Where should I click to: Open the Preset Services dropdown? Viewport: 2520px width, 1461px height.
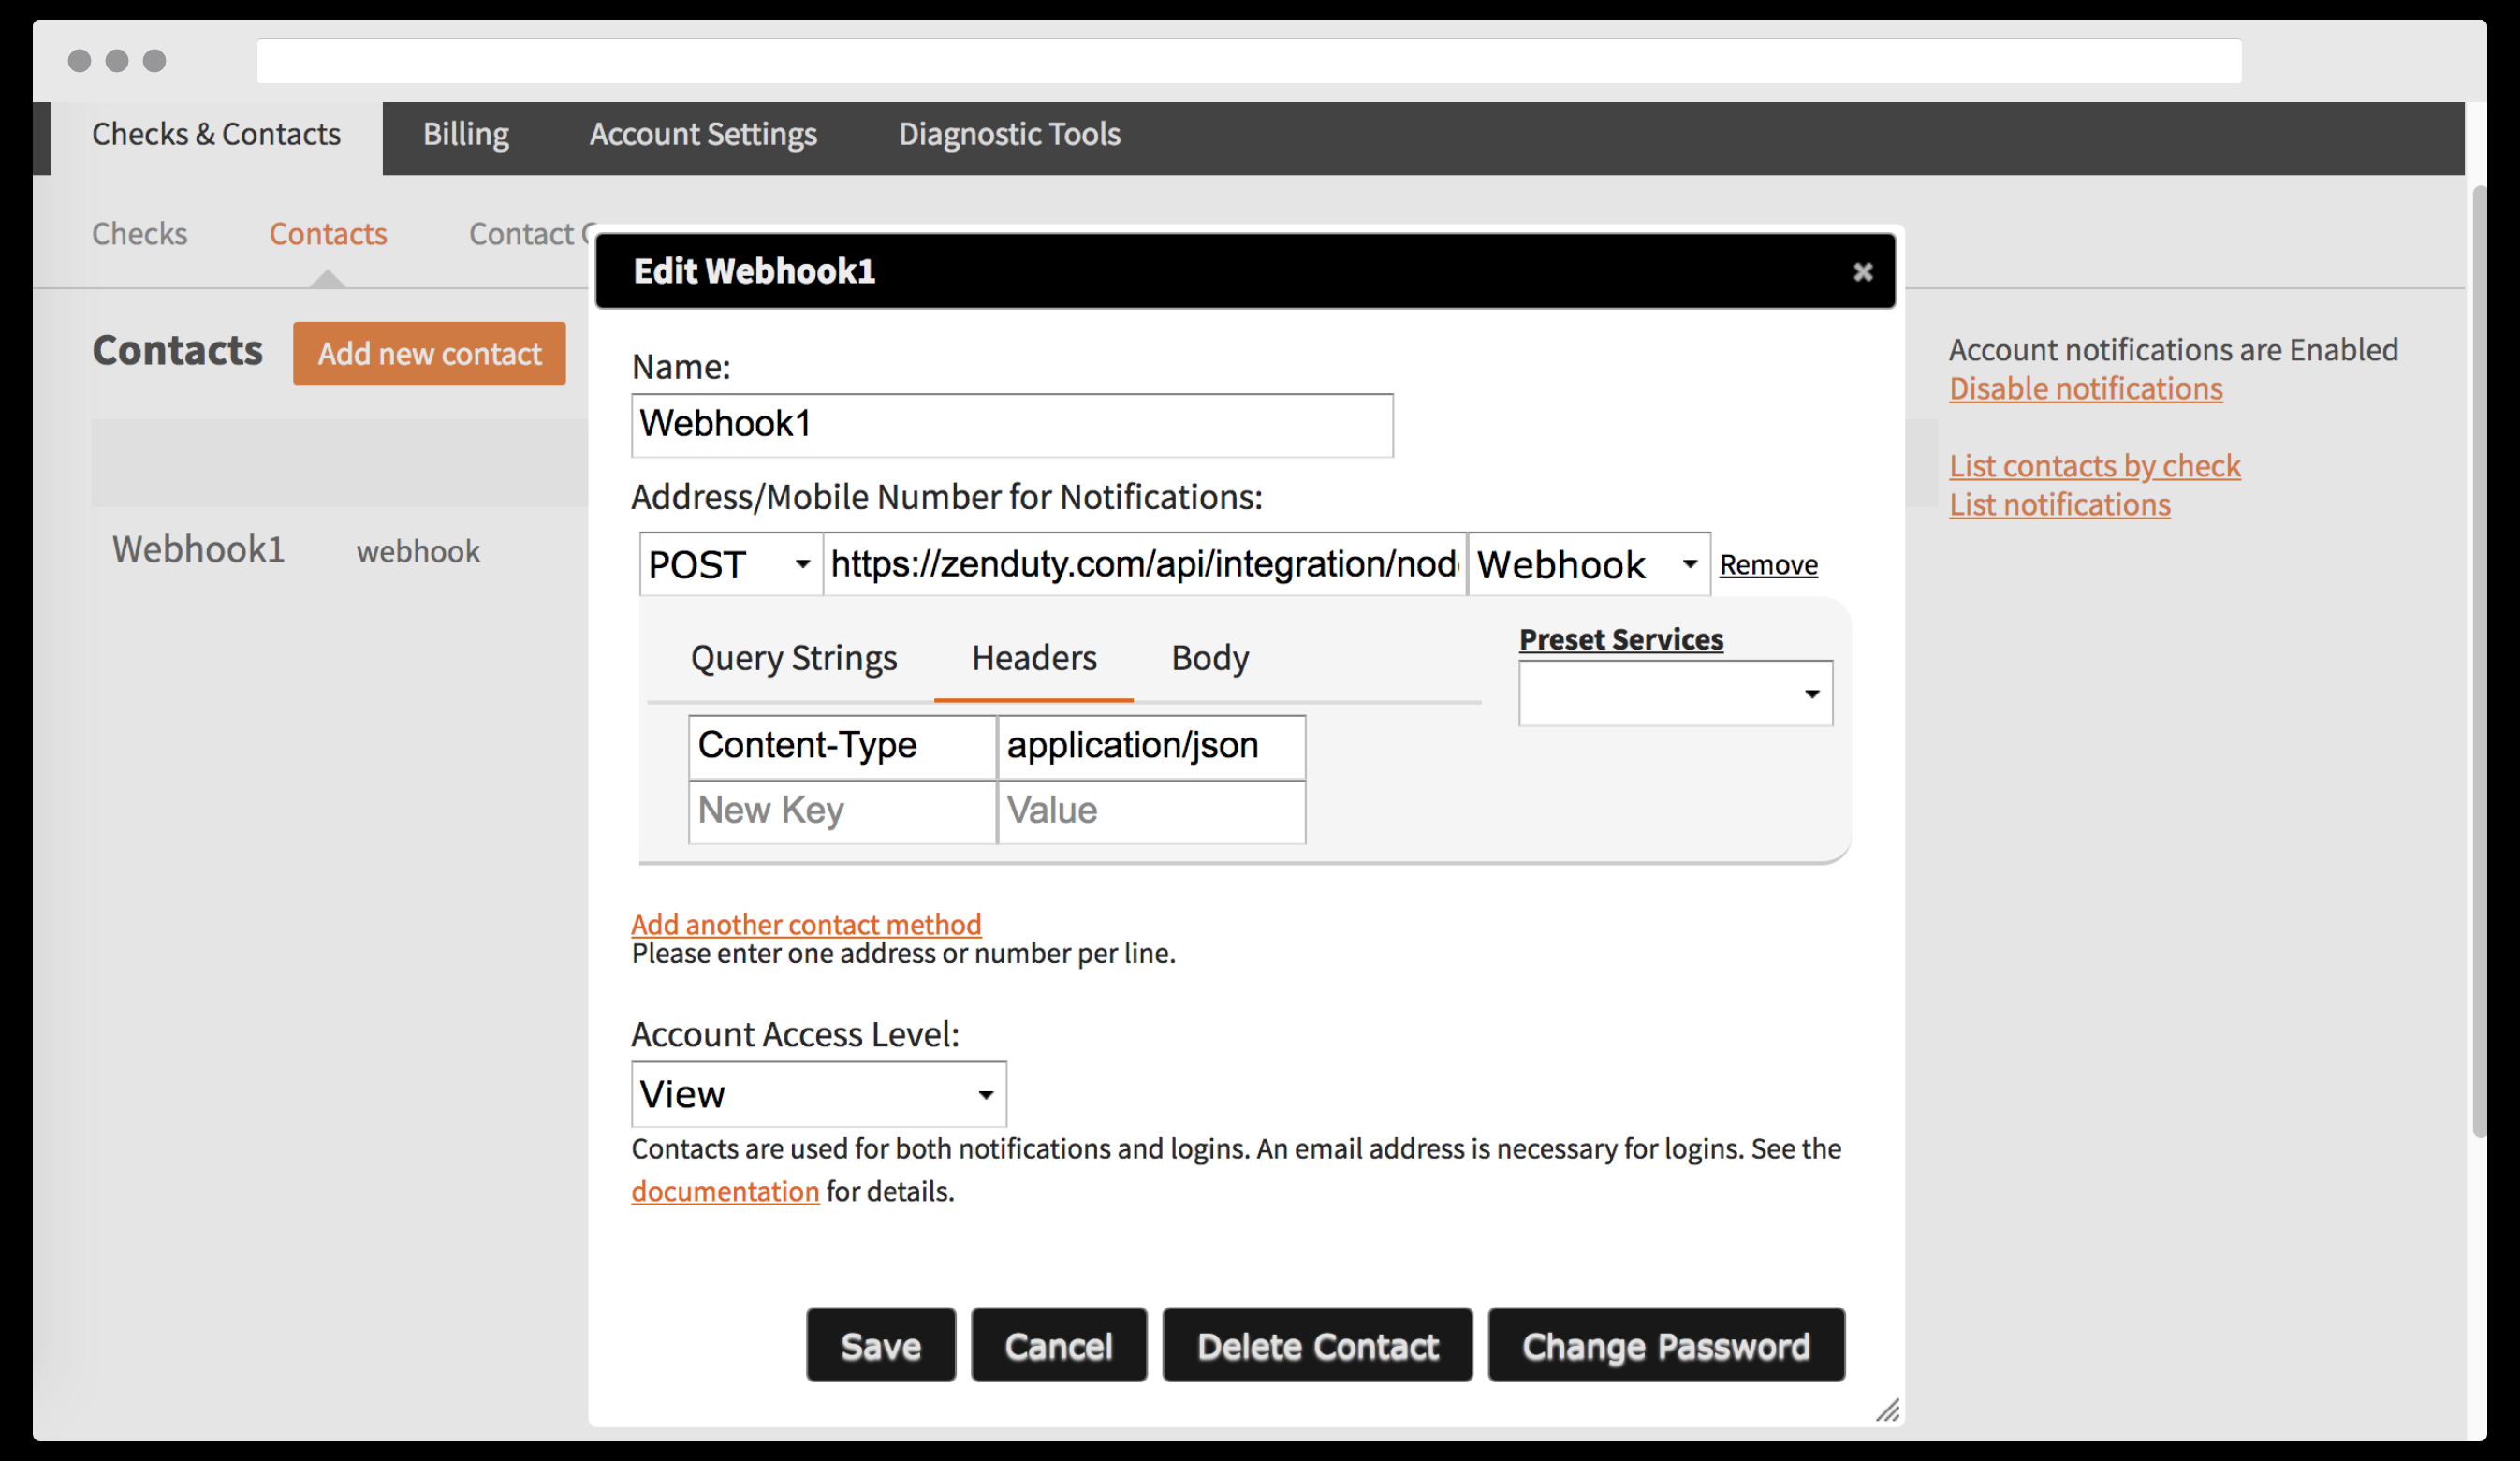(1674, 693)
